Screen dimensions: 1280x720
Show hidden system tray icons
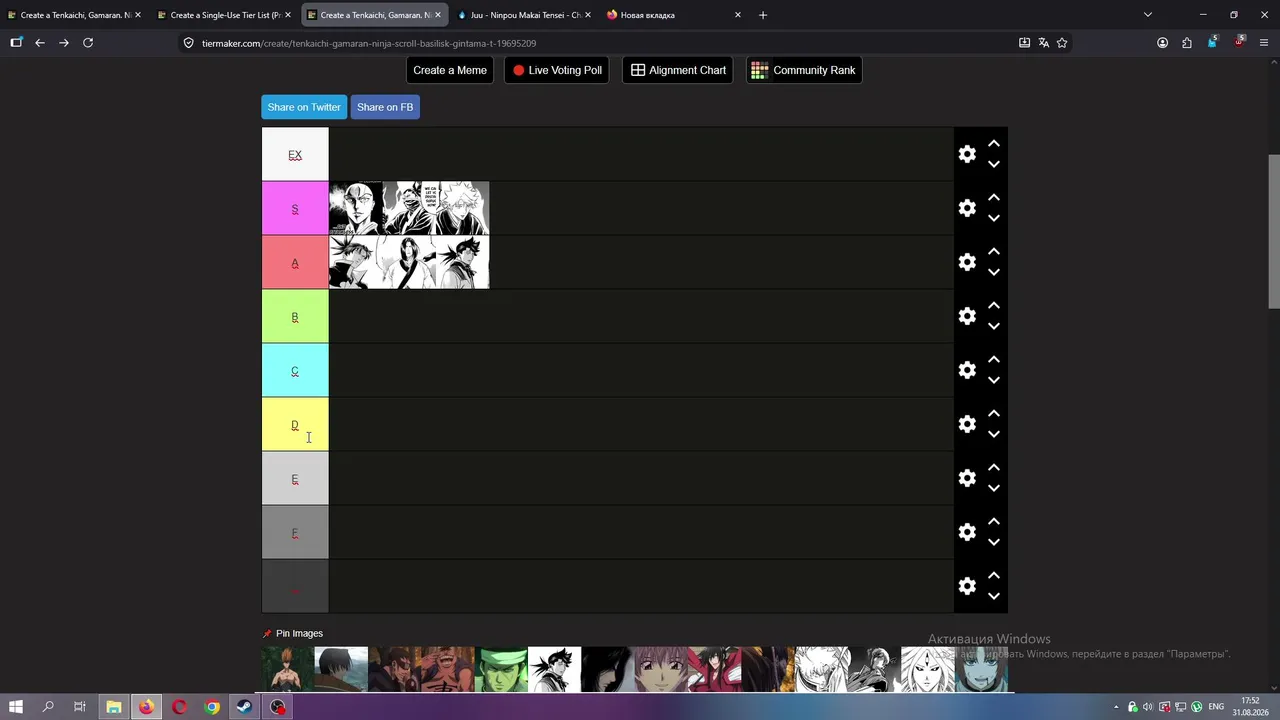click(x=1117, y=707)
